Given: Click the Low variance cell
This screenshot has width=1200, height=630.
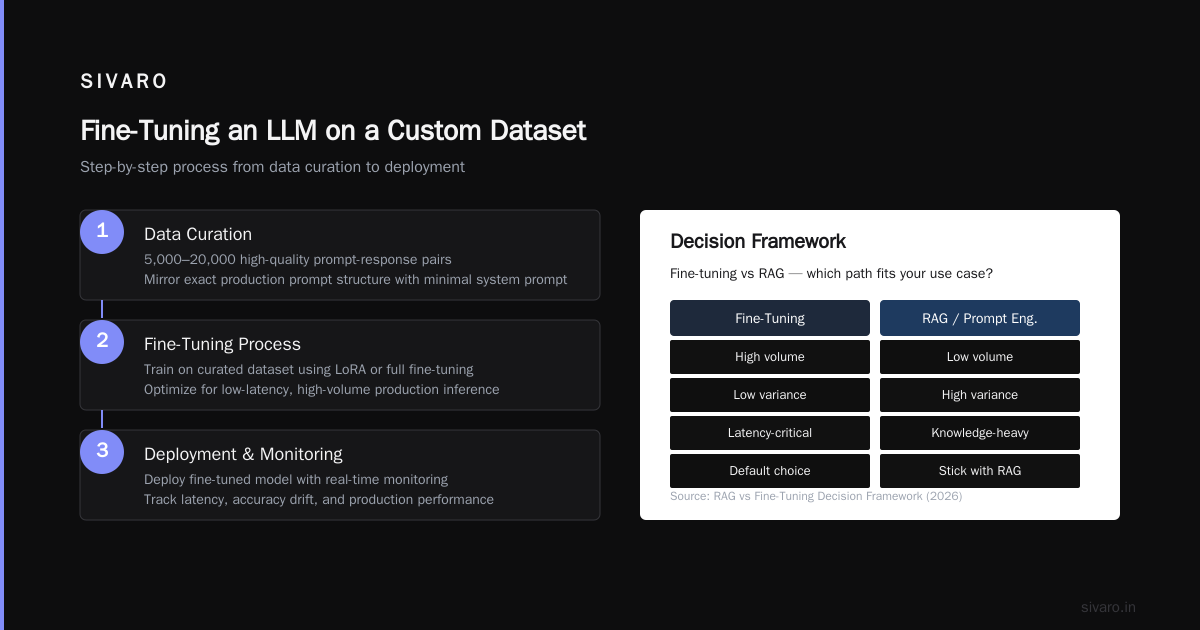Looking at the screenshot, I should coord(770,395).
